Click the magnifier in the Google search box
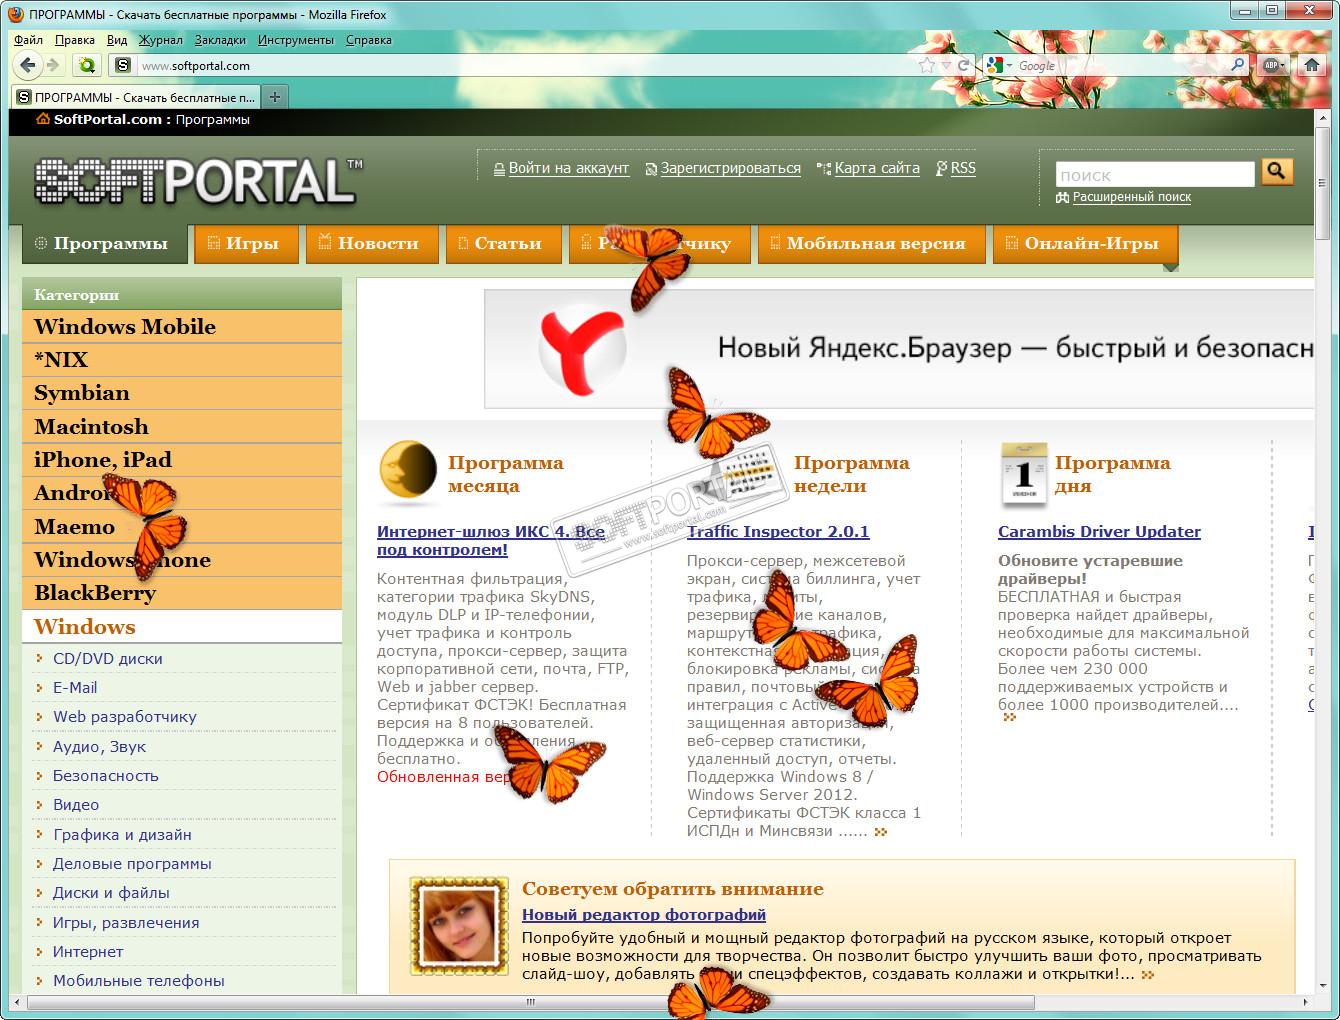This screenshot has height=1020, width=1340. pyautogui.click(x=1238, y=66)
